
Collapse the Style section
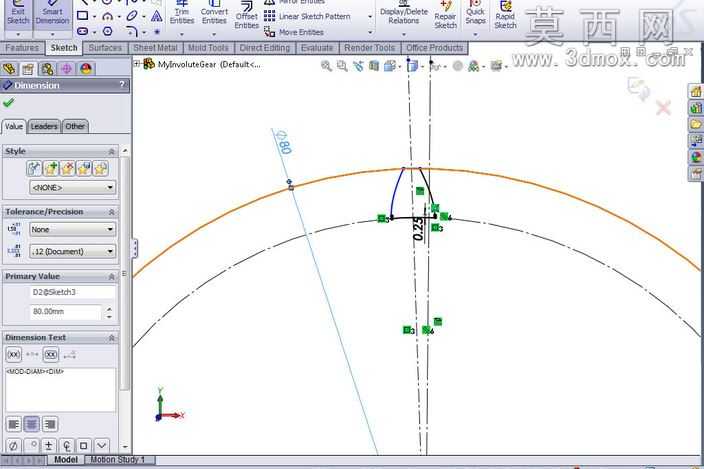pyautogui.click(x=111, y=152)
